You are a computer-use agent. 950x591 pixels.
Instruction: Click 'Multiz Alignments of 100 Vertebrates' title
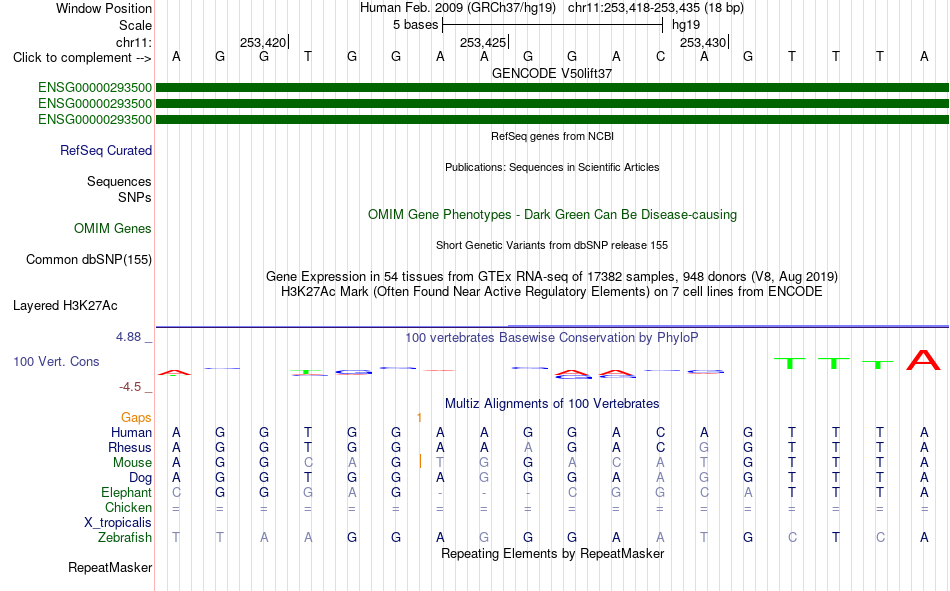pyautogui.click(x=552, y=404)
